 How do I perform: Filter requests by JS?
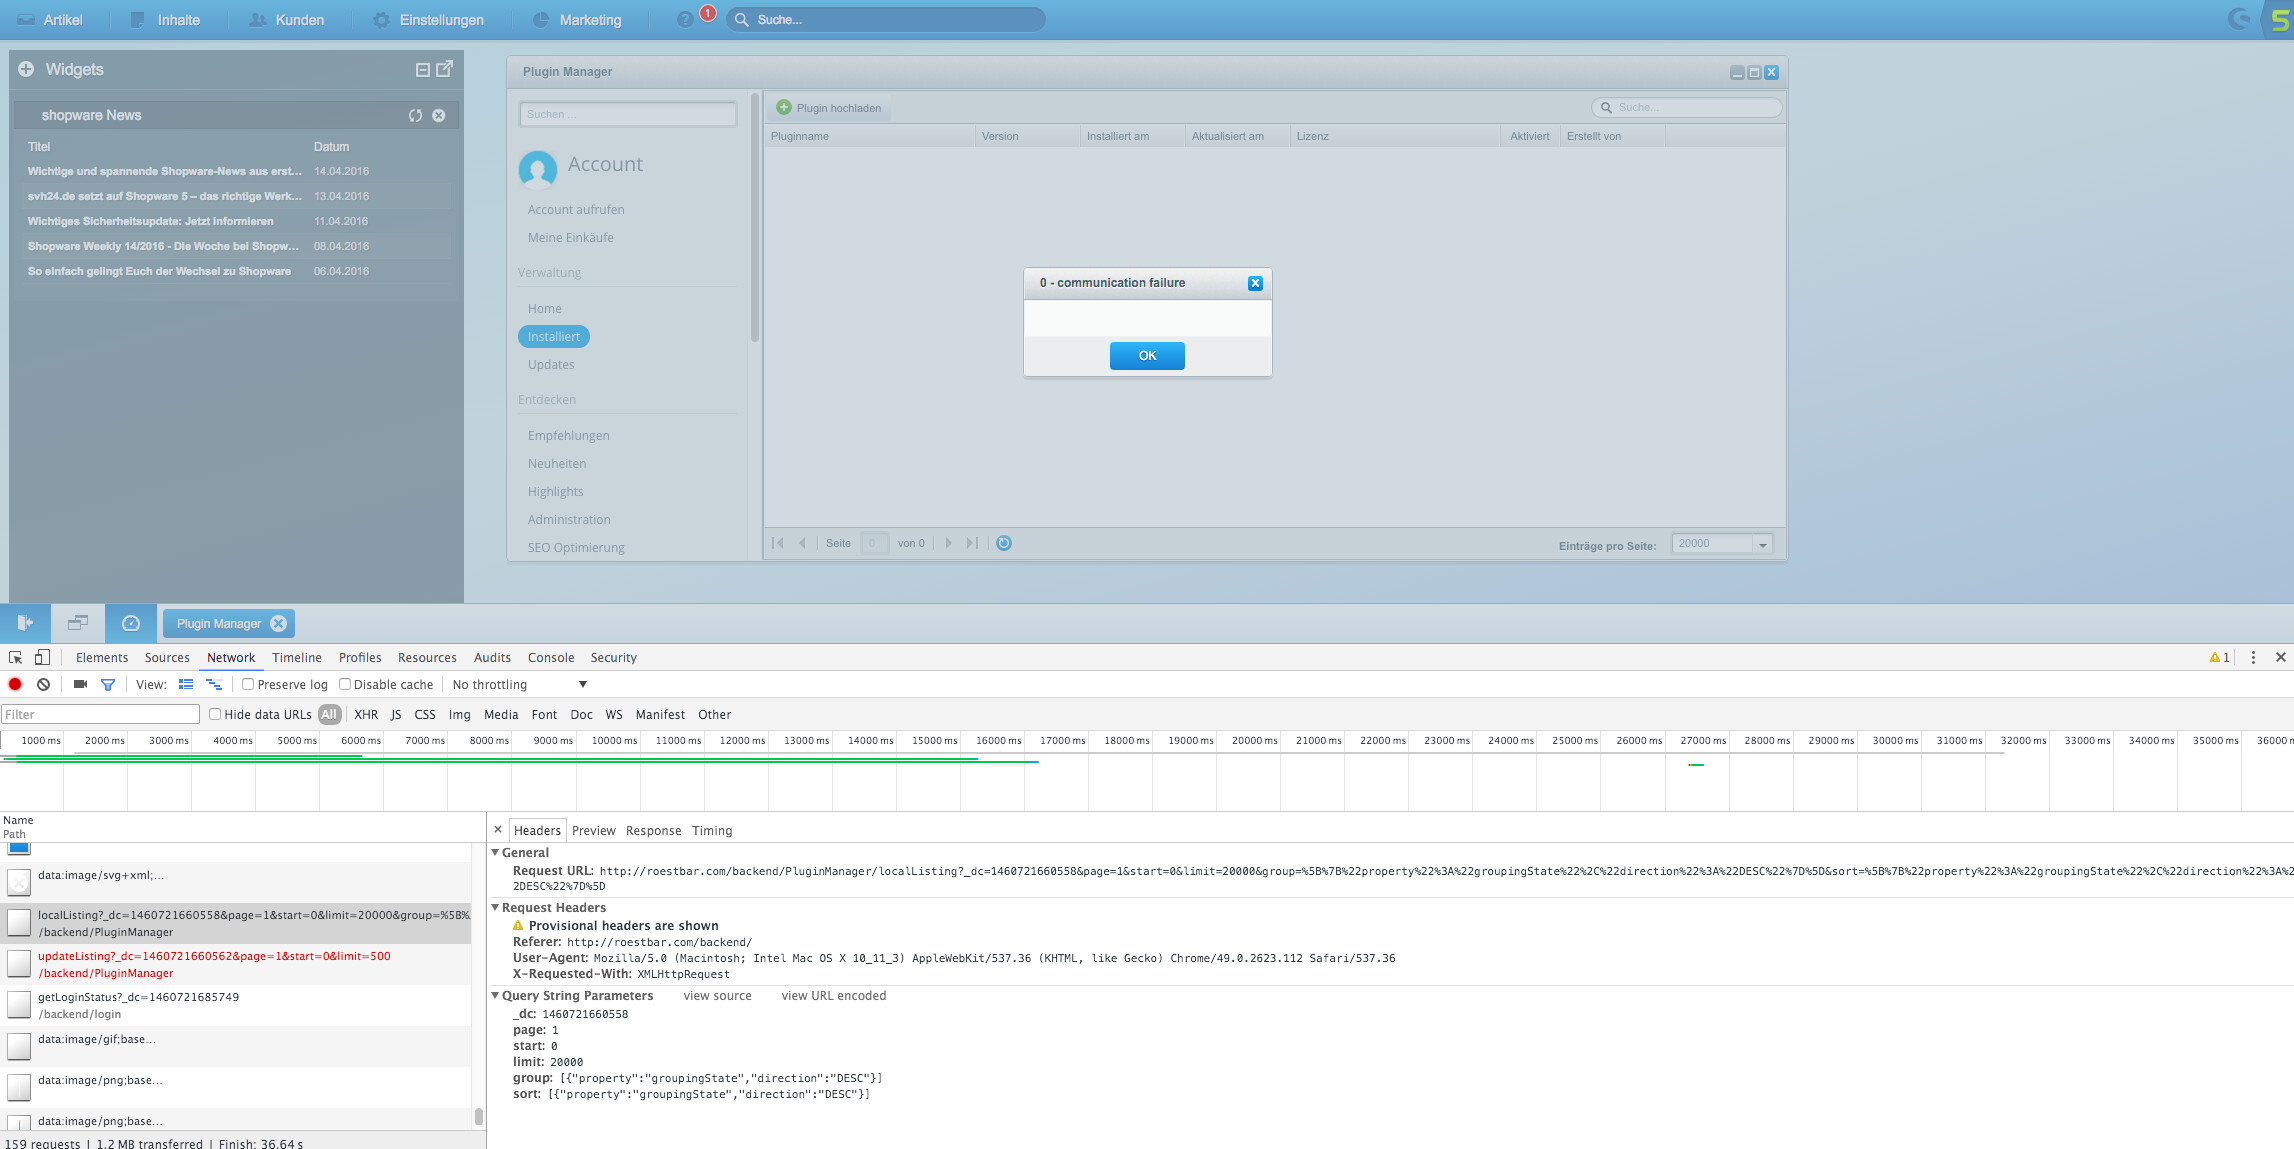click(x=396, y=714)
